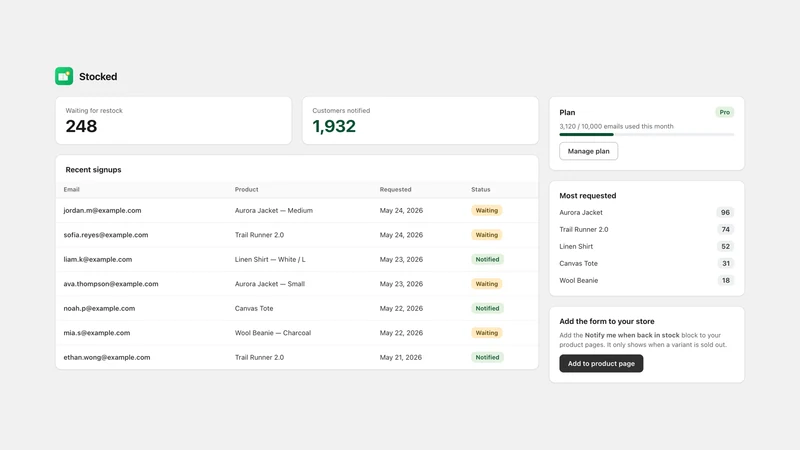The height and width of the screenshot is (450, 800).
Task: Click Wool Beanie in Most requested list
Action: [x=579, y=280]
